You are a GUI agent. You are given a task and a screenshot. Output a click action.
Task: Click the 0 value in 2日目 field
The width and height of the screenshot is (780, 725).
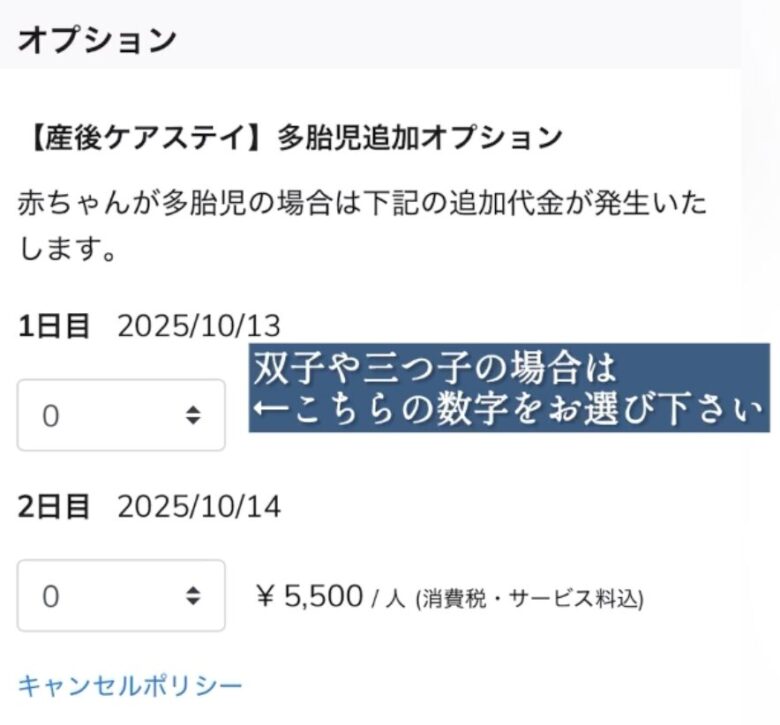pyautogui.click(x=51, y=596)
